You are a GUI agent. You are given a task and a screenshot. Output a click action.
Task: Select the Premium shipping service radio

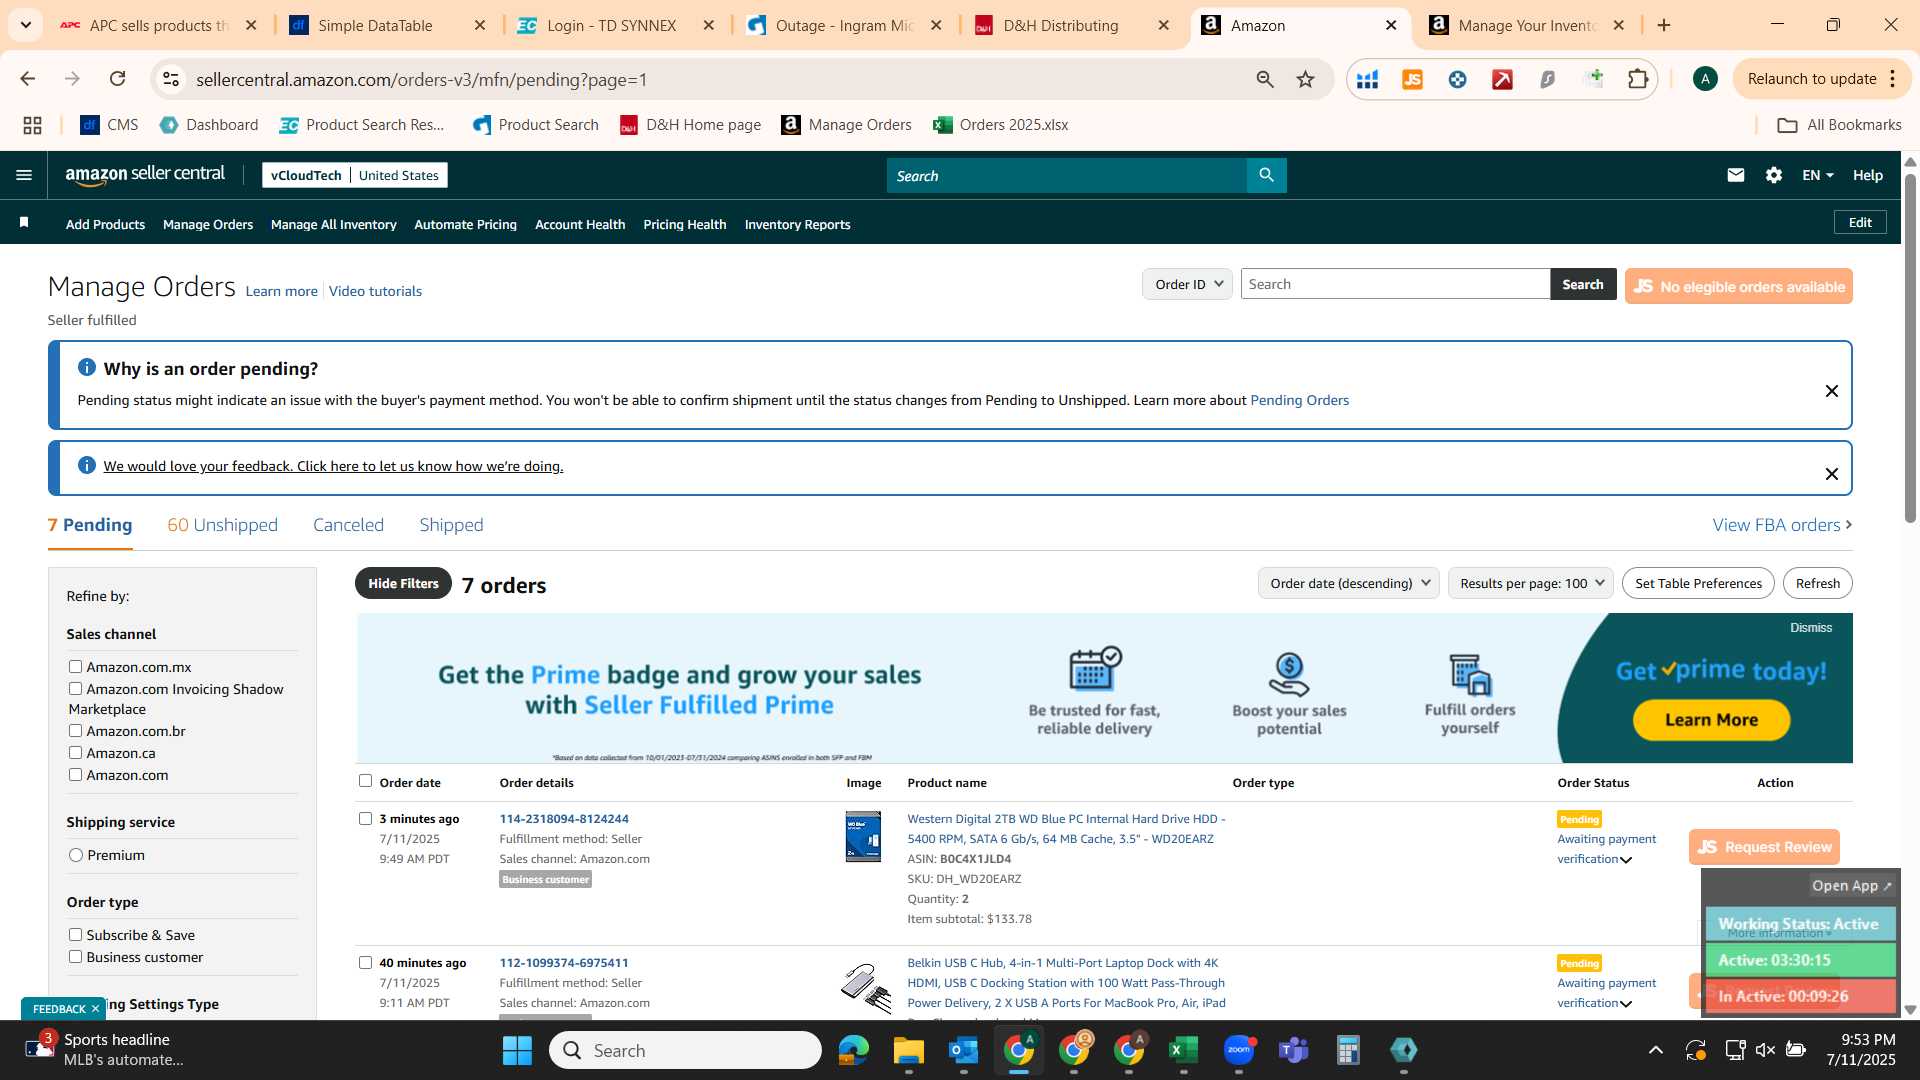pos(76,855)
